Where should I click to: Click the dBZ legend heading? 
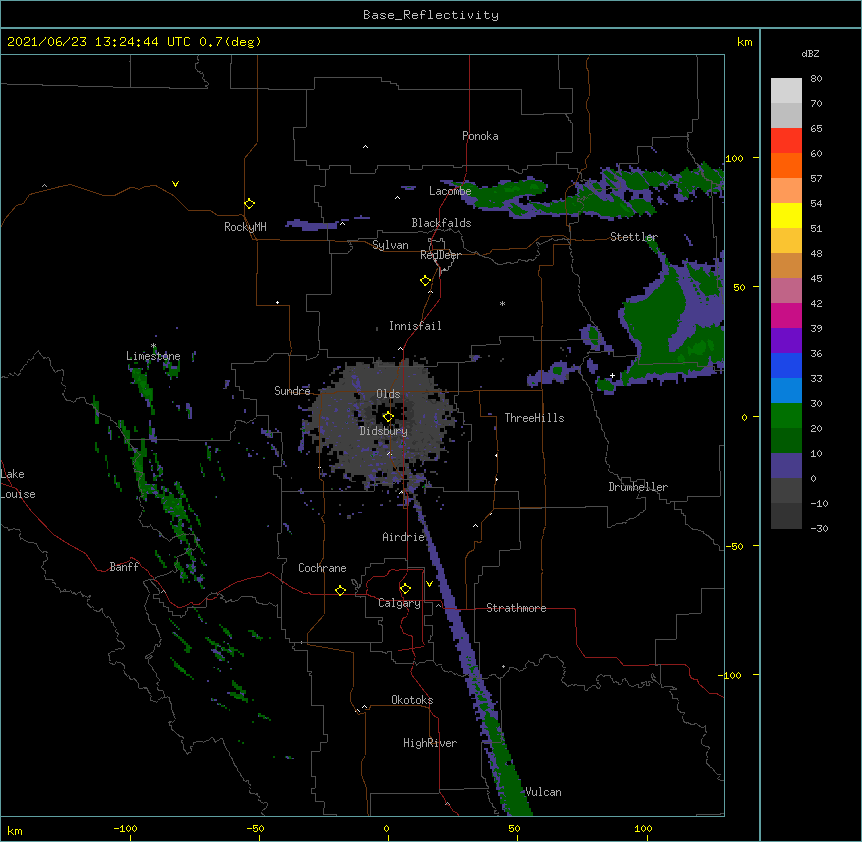[x=810, y=53]
